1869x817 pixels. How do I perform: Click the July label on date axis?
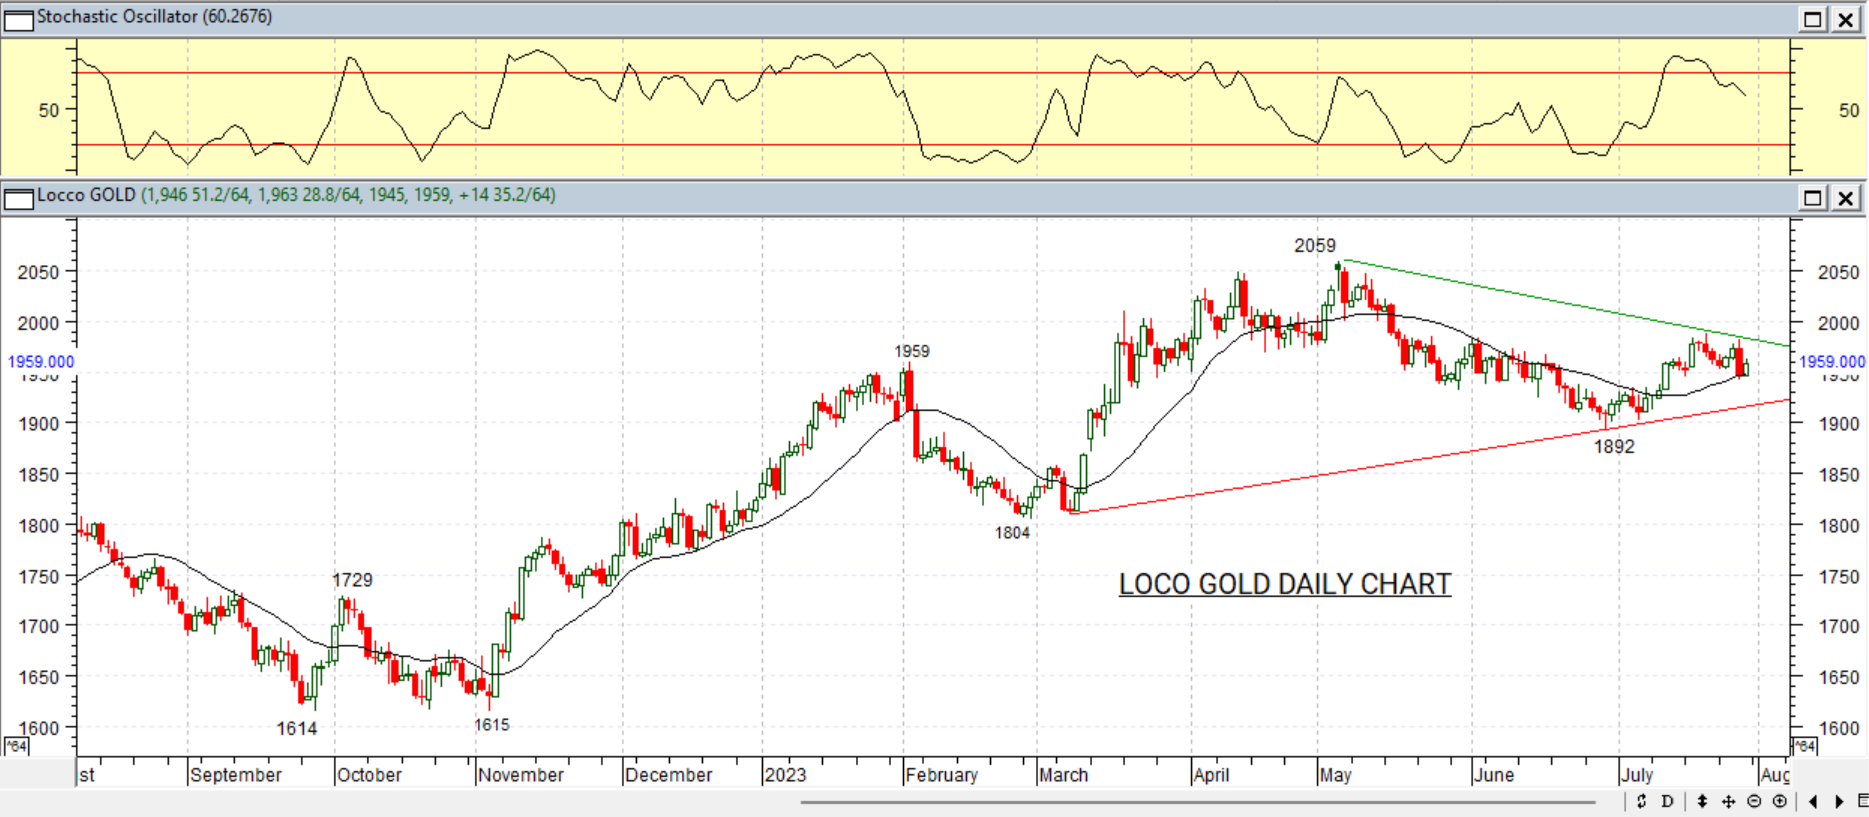tap(1637, 775)
